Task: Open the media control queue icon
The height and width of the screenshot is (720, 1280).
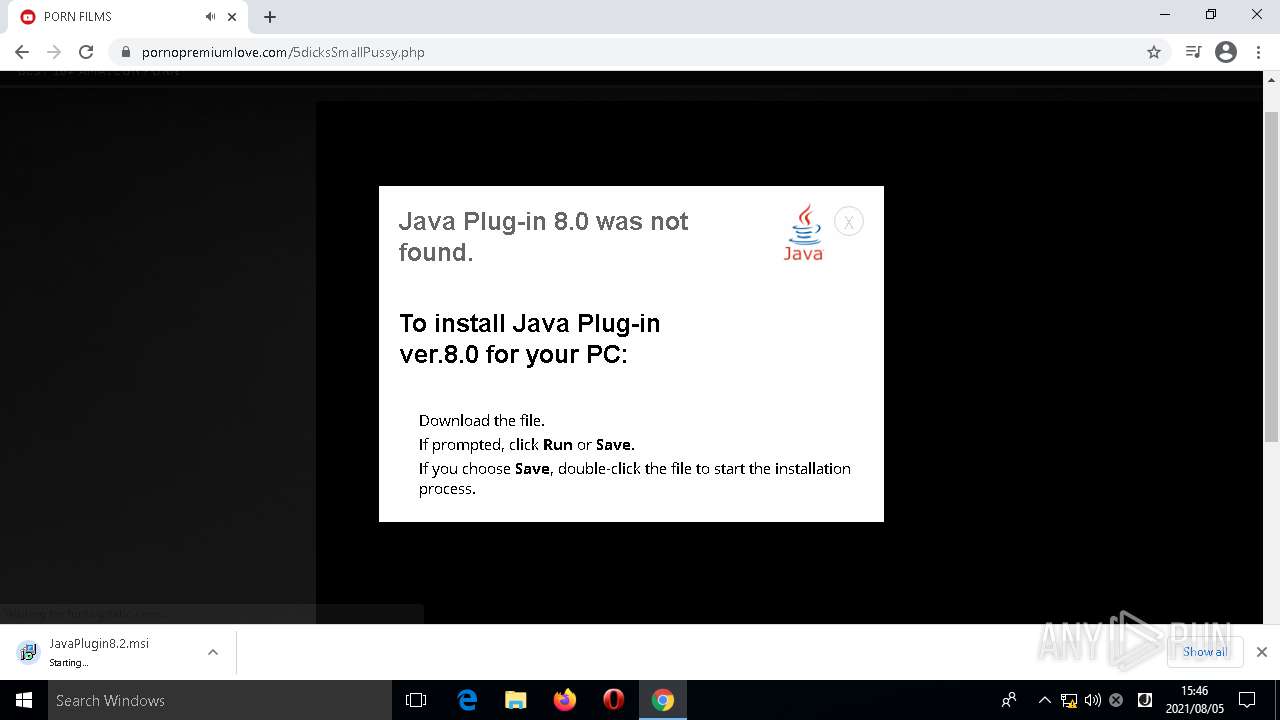Action: [x=1193, y=52]
